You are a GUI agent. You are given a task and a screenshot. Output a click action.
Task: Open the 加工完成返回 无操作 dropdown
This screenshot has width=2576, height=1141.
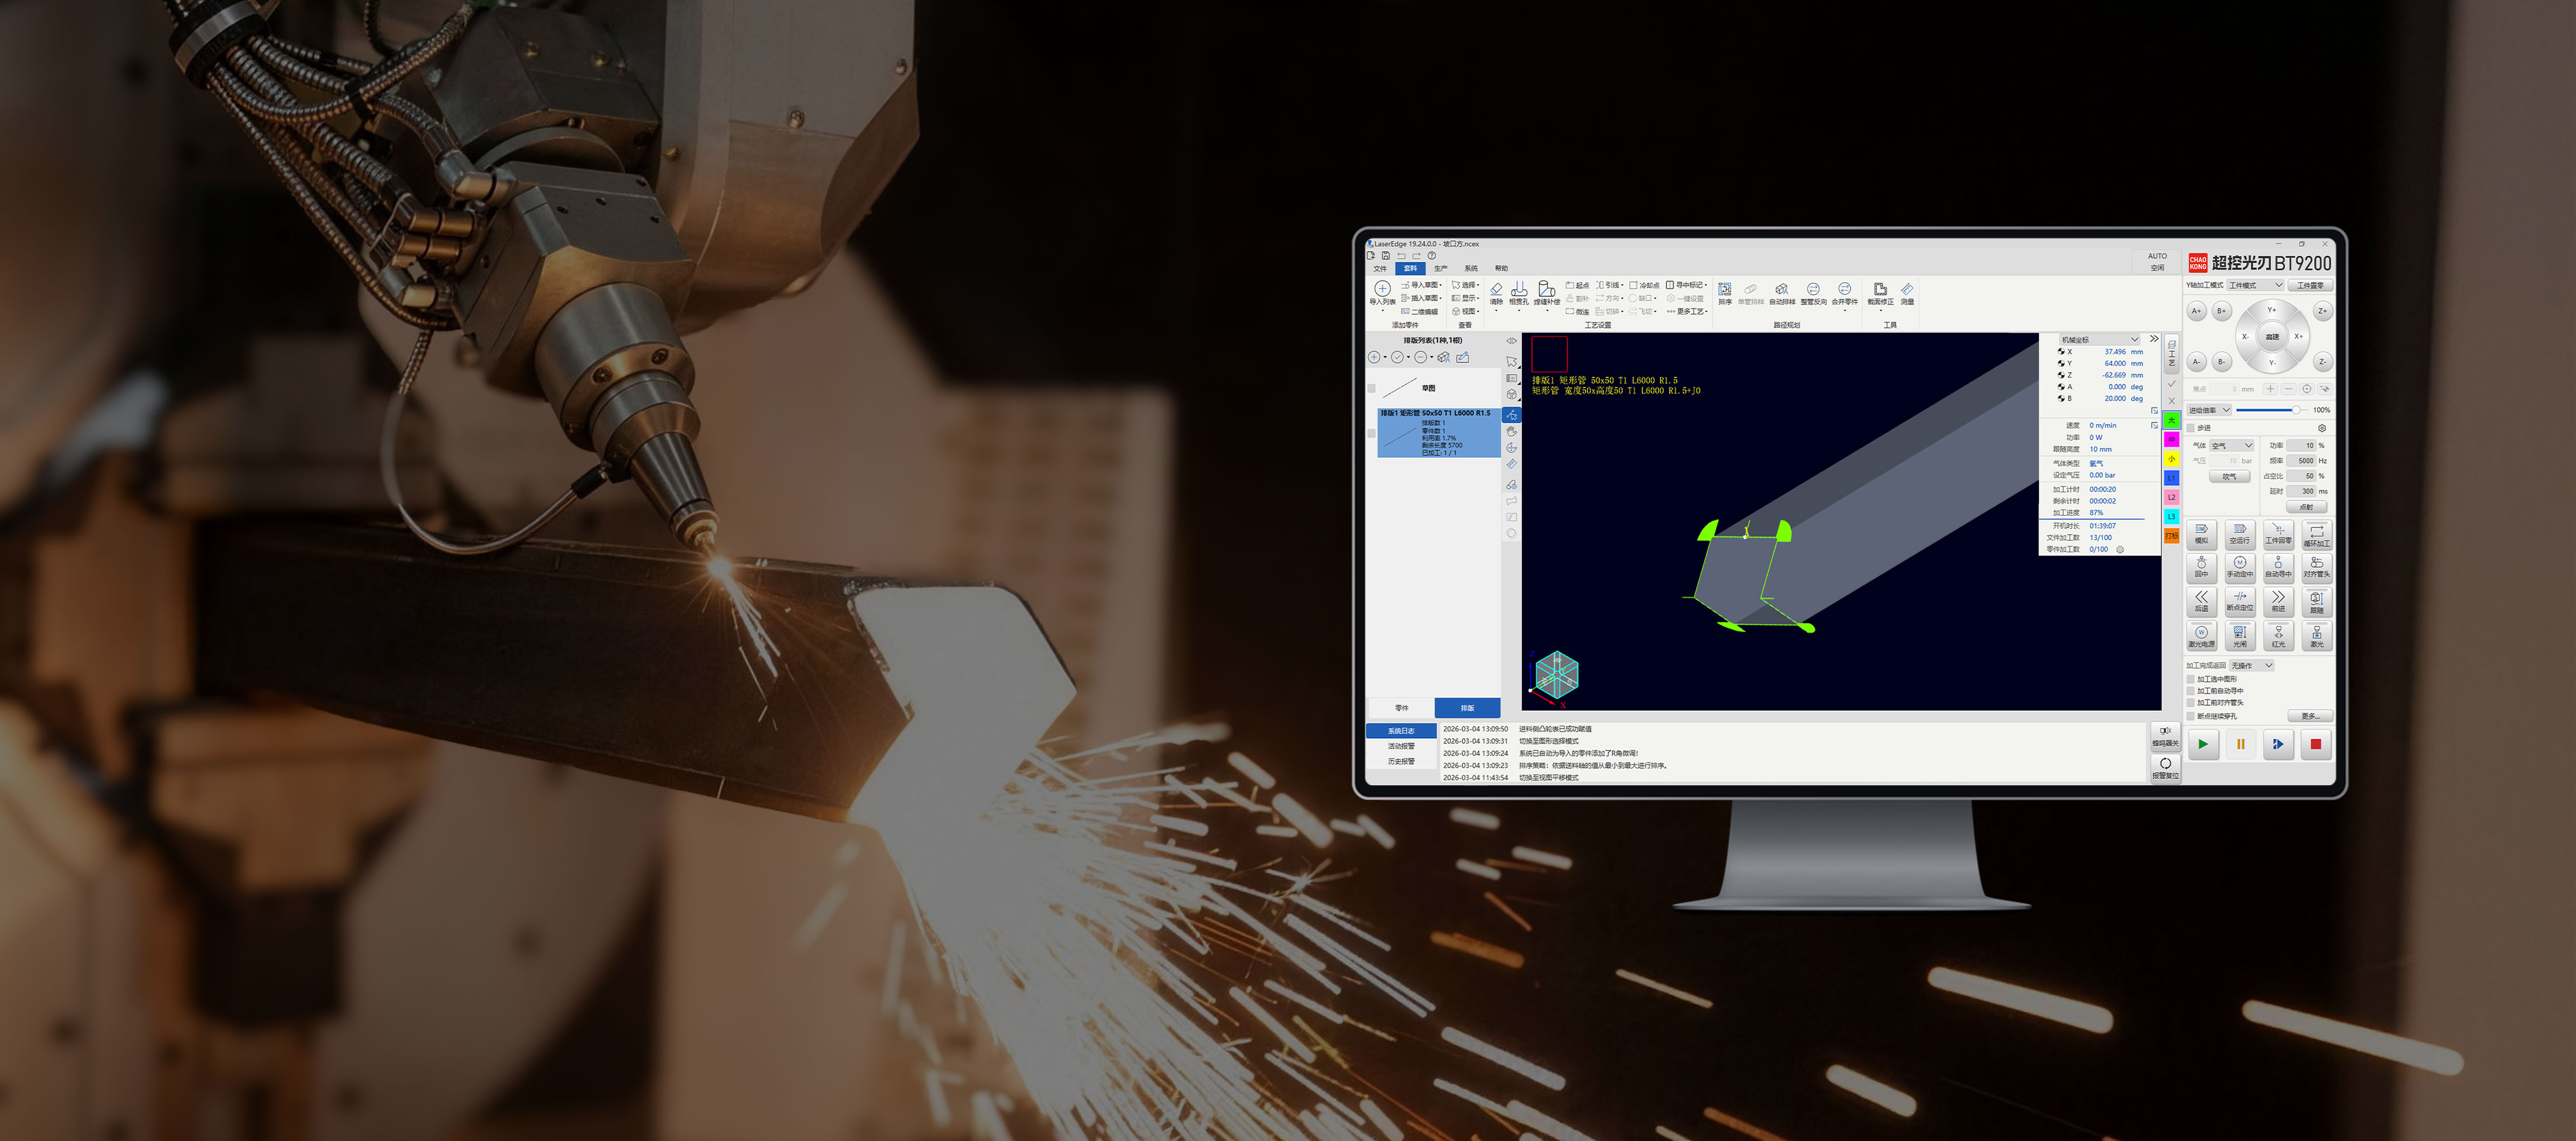2252,665
